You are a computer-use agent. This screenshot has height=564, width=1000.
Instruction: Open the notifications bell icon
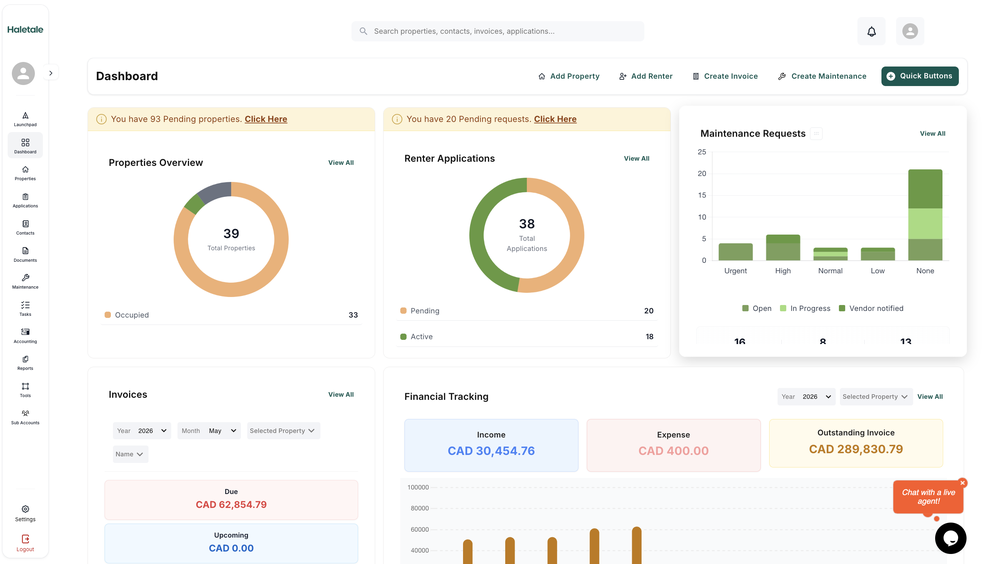tap(871, 31)
